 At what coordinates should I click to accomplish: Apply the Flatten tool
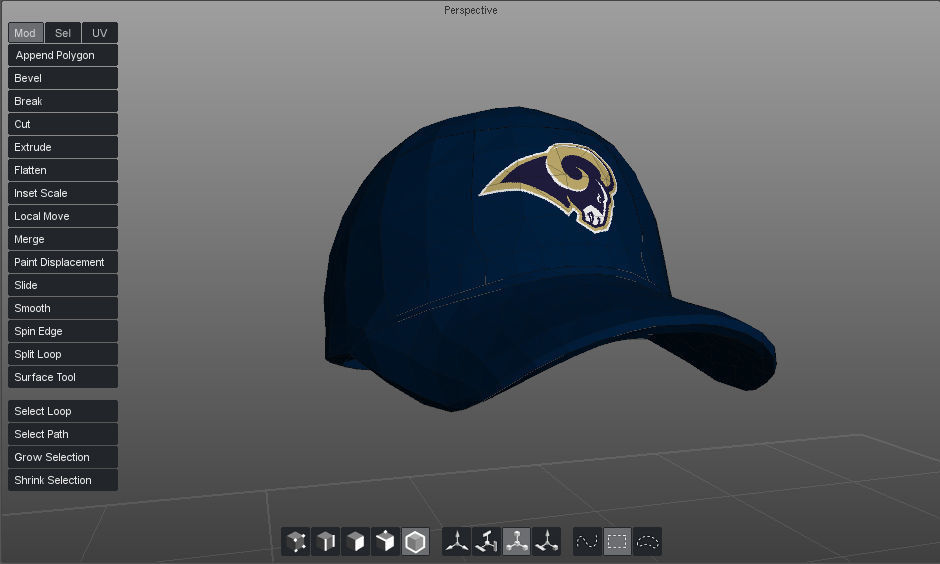point(63,170)
